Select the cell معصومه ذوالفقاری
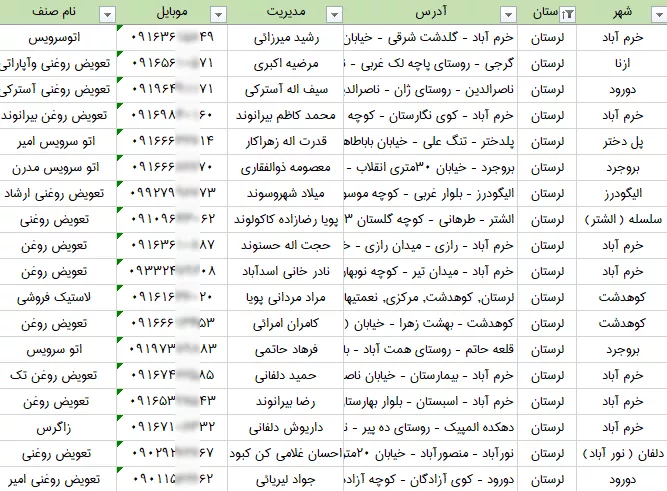Image resolution: width=667 pixels, height=491 pixels. pyautogui.click(x=285, y=168)
